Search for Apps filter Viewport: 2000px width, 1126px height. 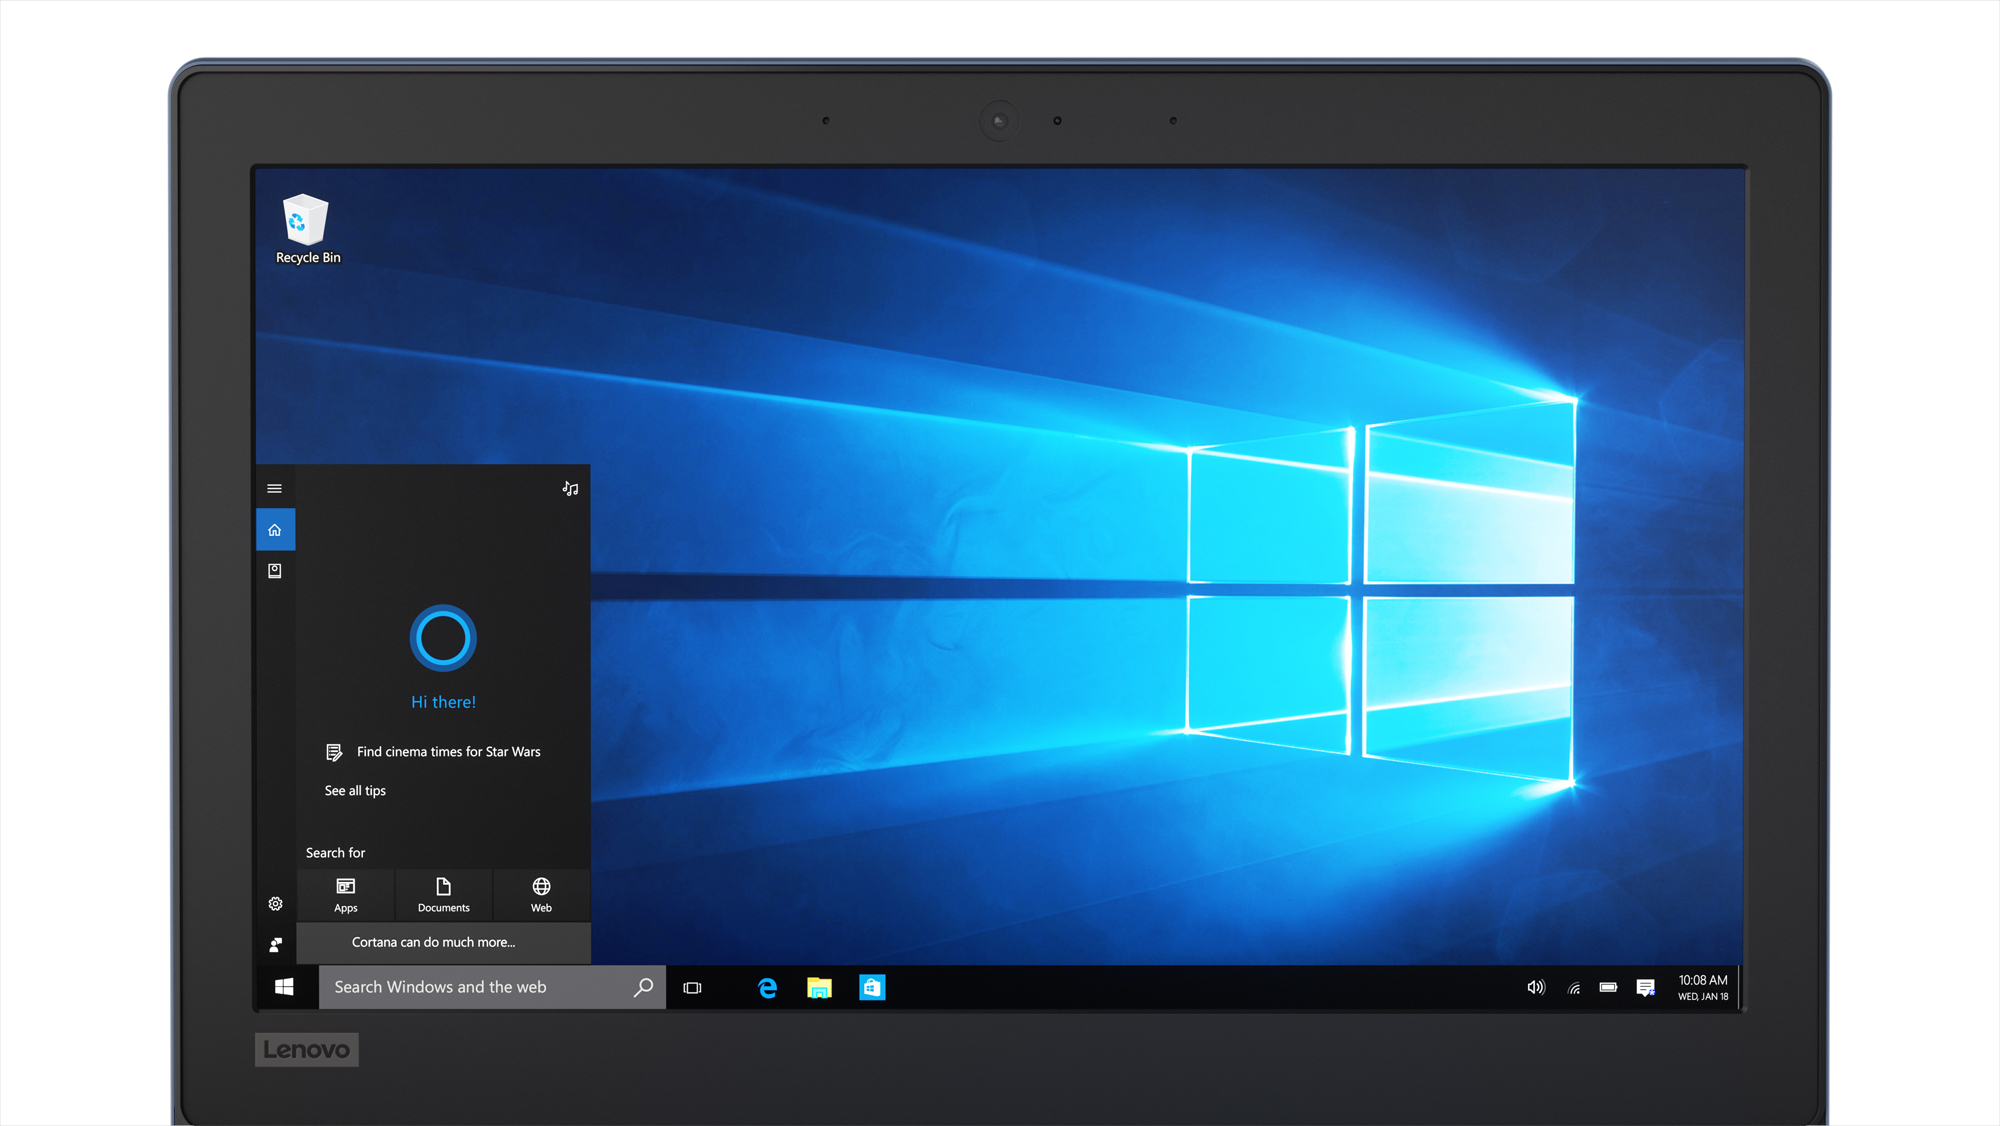pyautogui.click(x=346, y=894)
